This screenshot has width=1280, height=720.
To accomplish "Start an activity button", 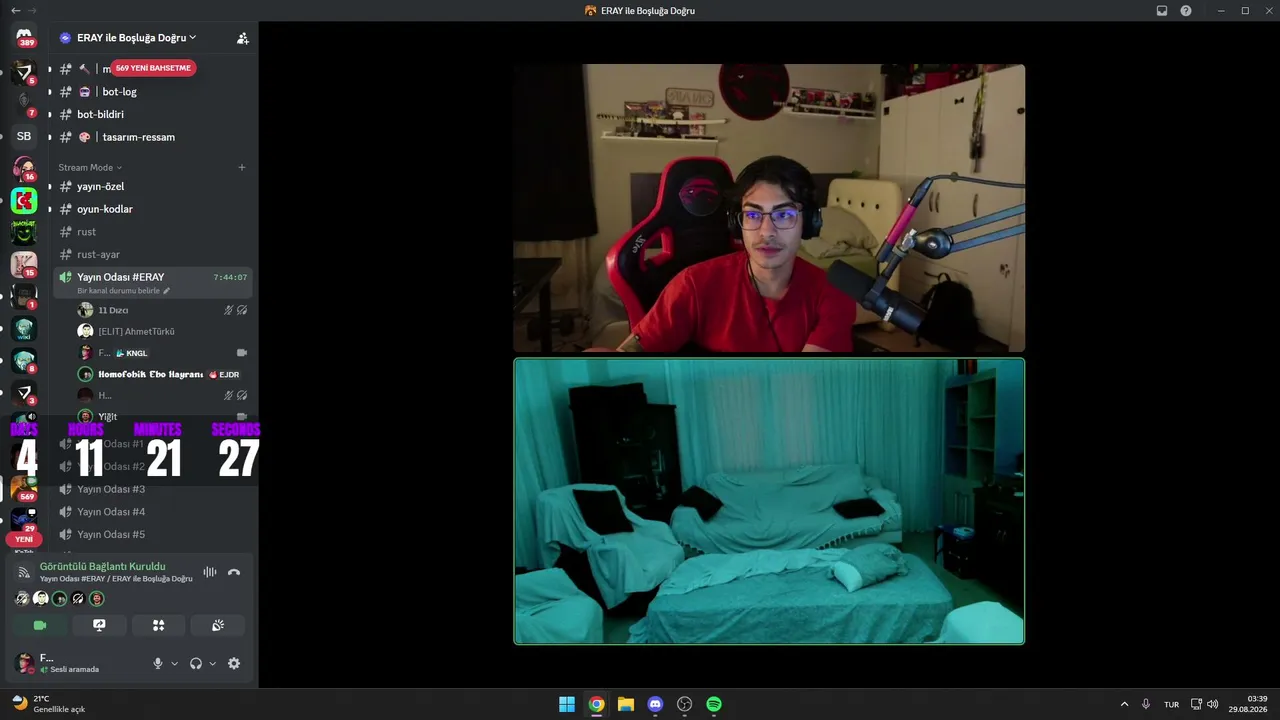I will tap(158, 625).
